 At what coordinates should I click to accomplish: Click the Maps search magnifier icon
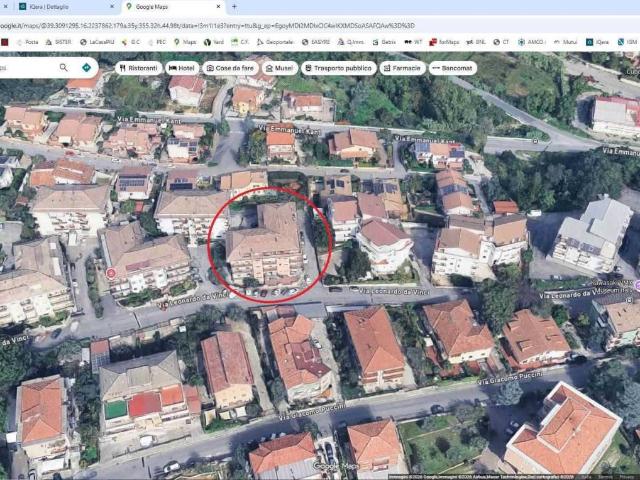(63, 67)
